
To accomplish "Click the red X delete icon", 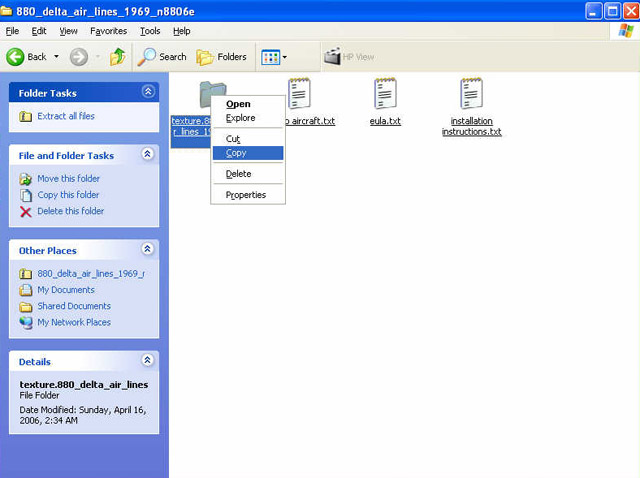I will (x=26, y=212).
